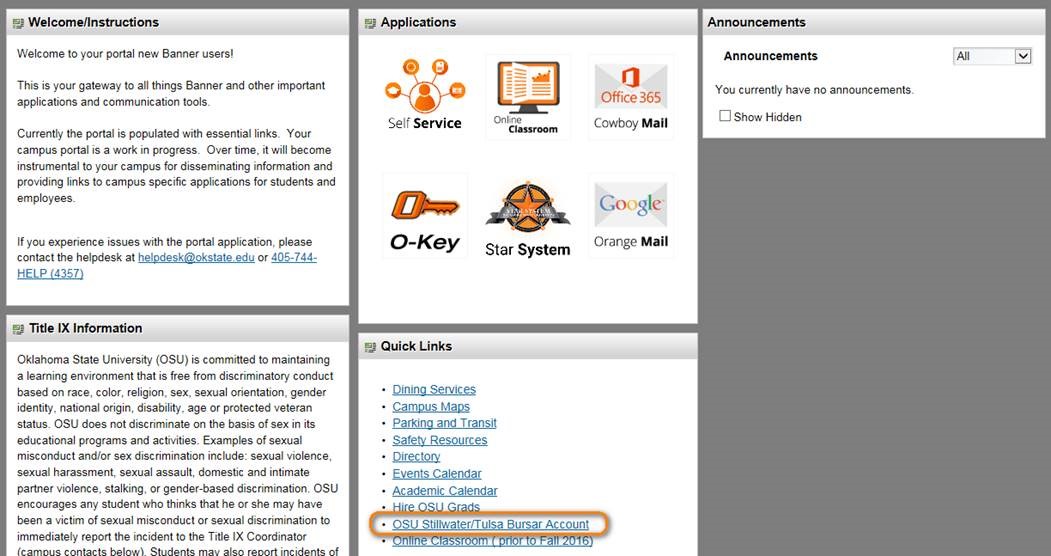Open Safety Resources quick link
1051x556 pixels.
pyautogui.click(x=440, y=440)
